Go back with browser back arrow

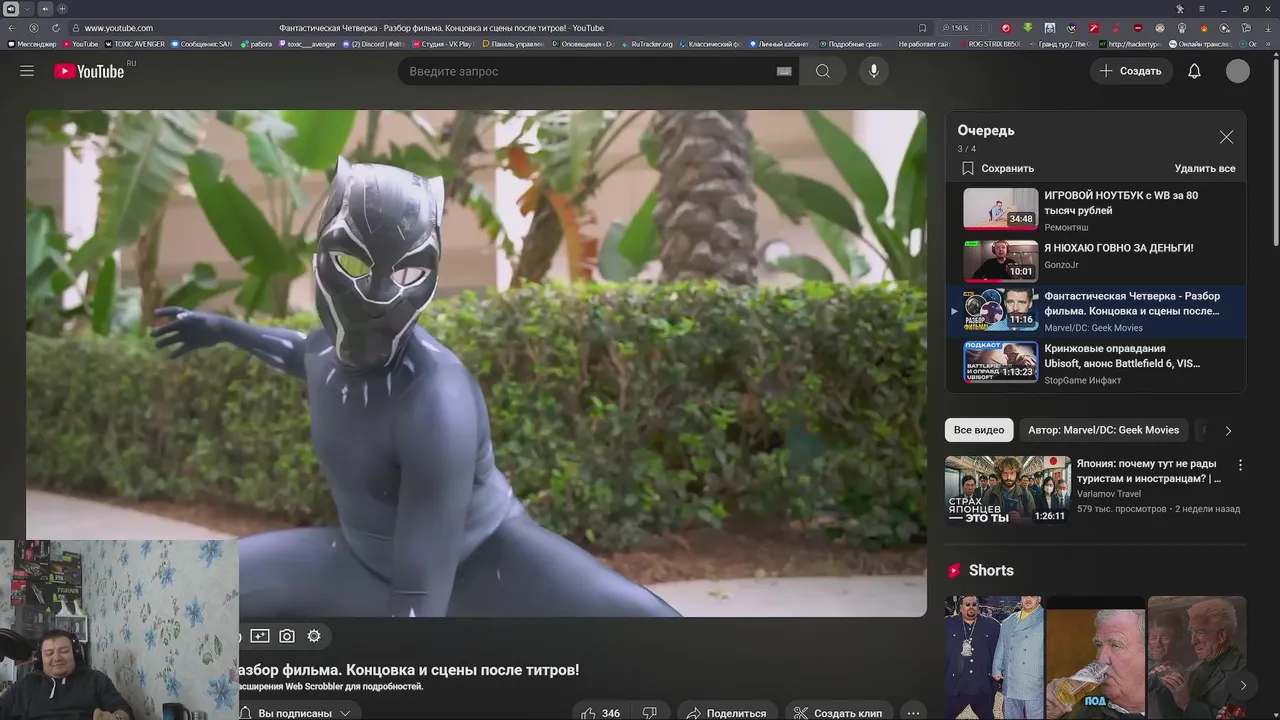point(12,28)
